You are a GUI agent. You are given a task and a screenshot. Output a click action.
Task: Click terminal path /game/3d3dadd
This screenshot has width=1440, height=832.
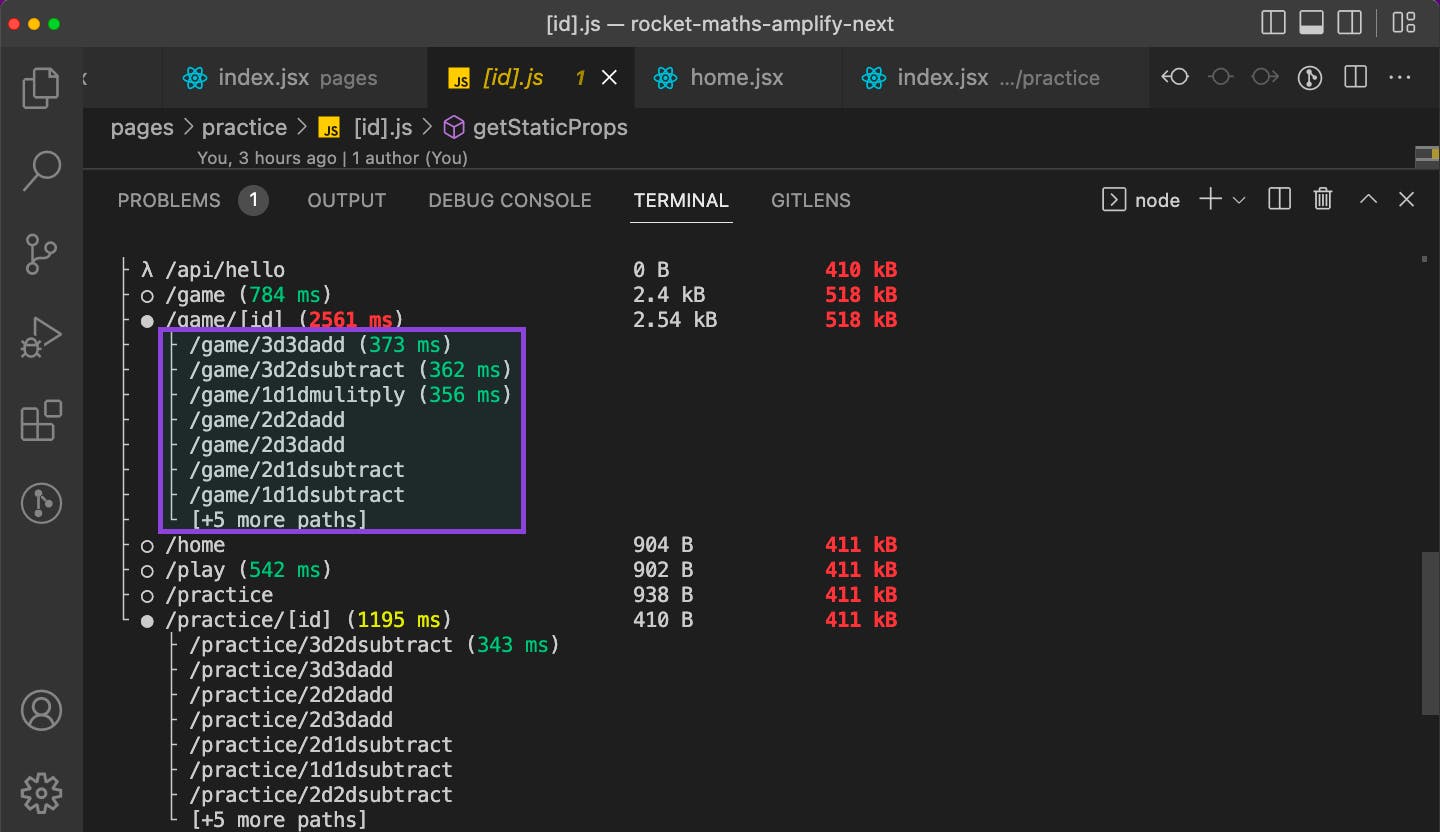(267, 345)
